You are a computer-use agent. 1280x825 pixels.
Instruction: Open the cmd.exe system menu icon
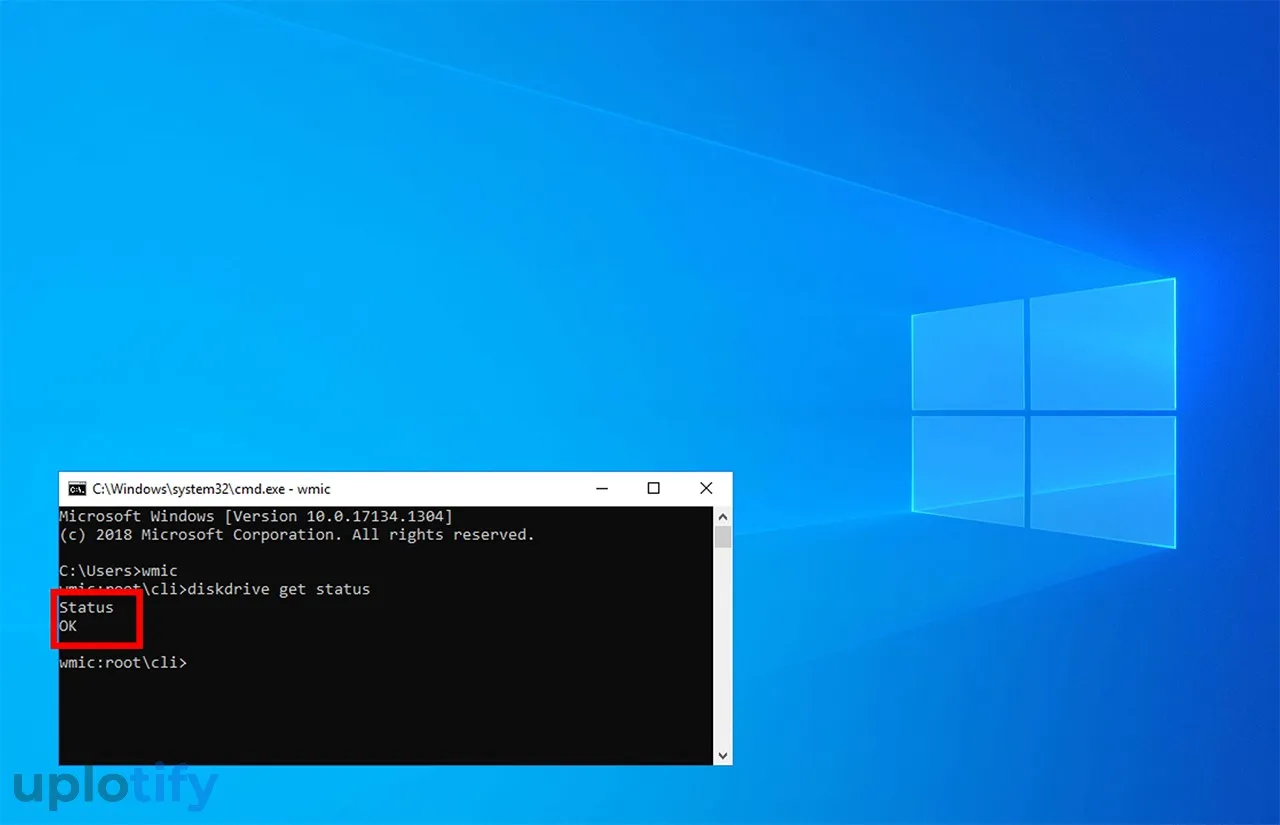pyautogui.click(x=76, y=489)
